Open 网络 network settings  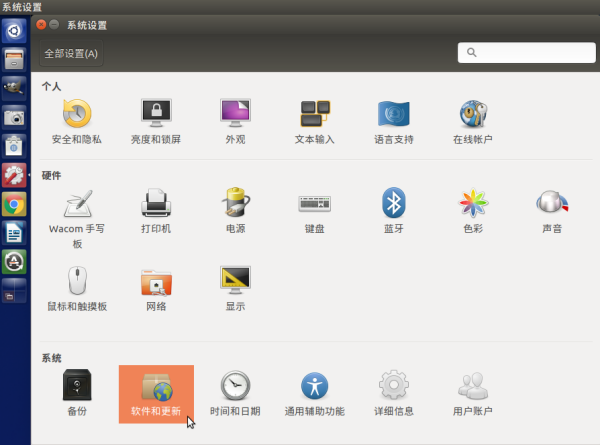156,289
